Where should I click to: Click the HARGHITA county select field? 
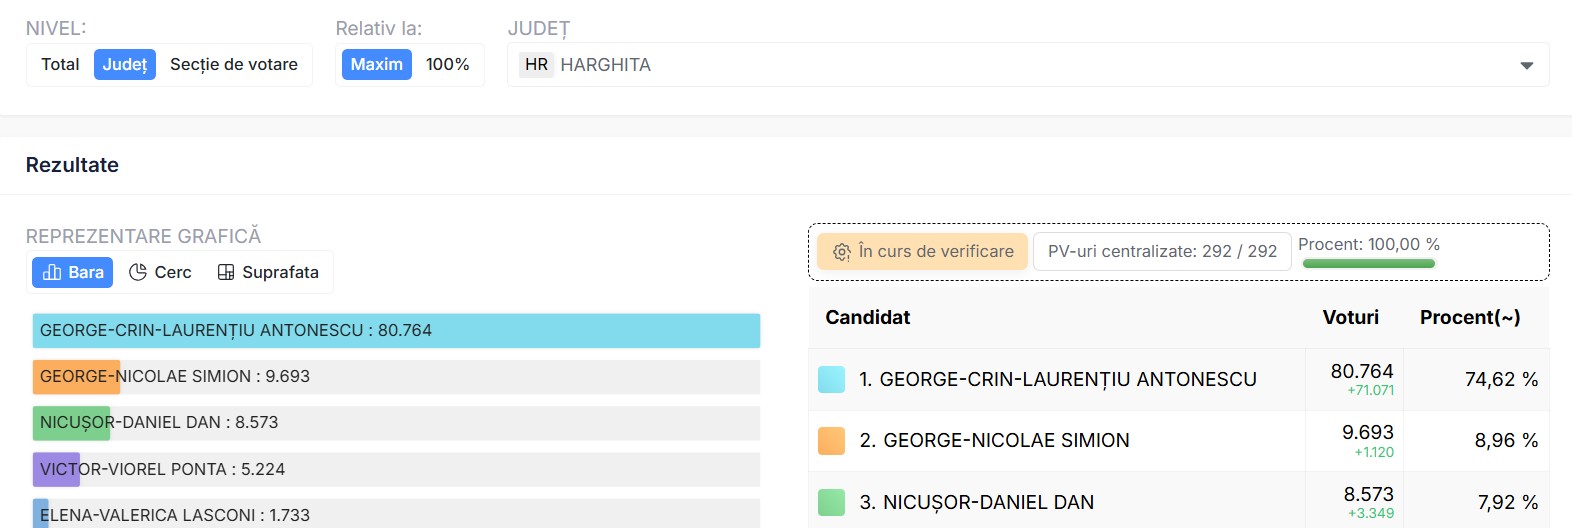1000,65
